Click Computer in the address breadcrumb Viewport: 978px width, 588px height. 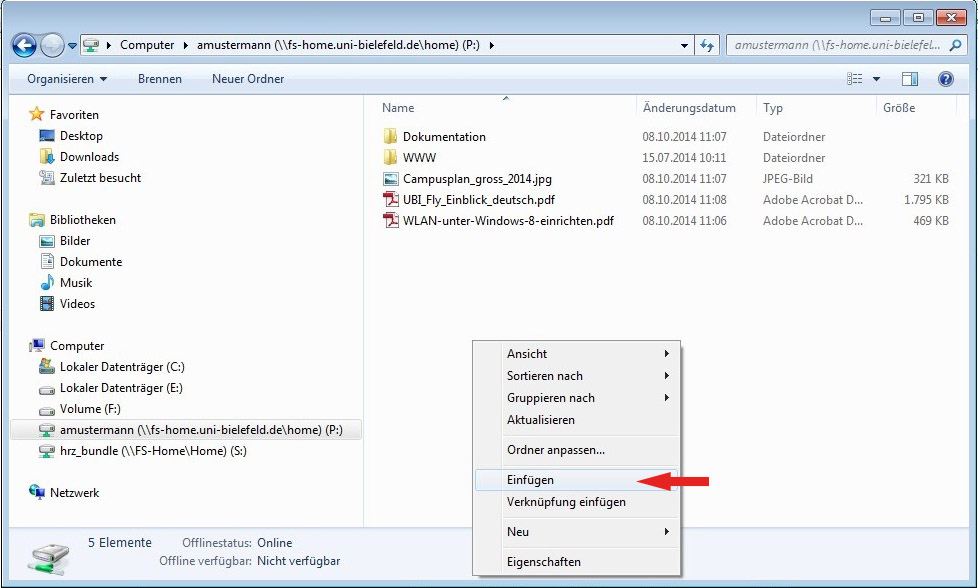147,45
